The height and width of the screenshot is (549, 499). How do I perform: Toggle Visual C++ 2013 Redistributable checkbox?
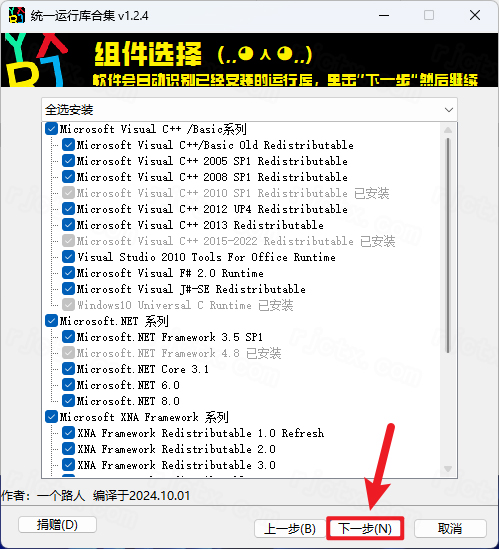[x=68, y=225]
